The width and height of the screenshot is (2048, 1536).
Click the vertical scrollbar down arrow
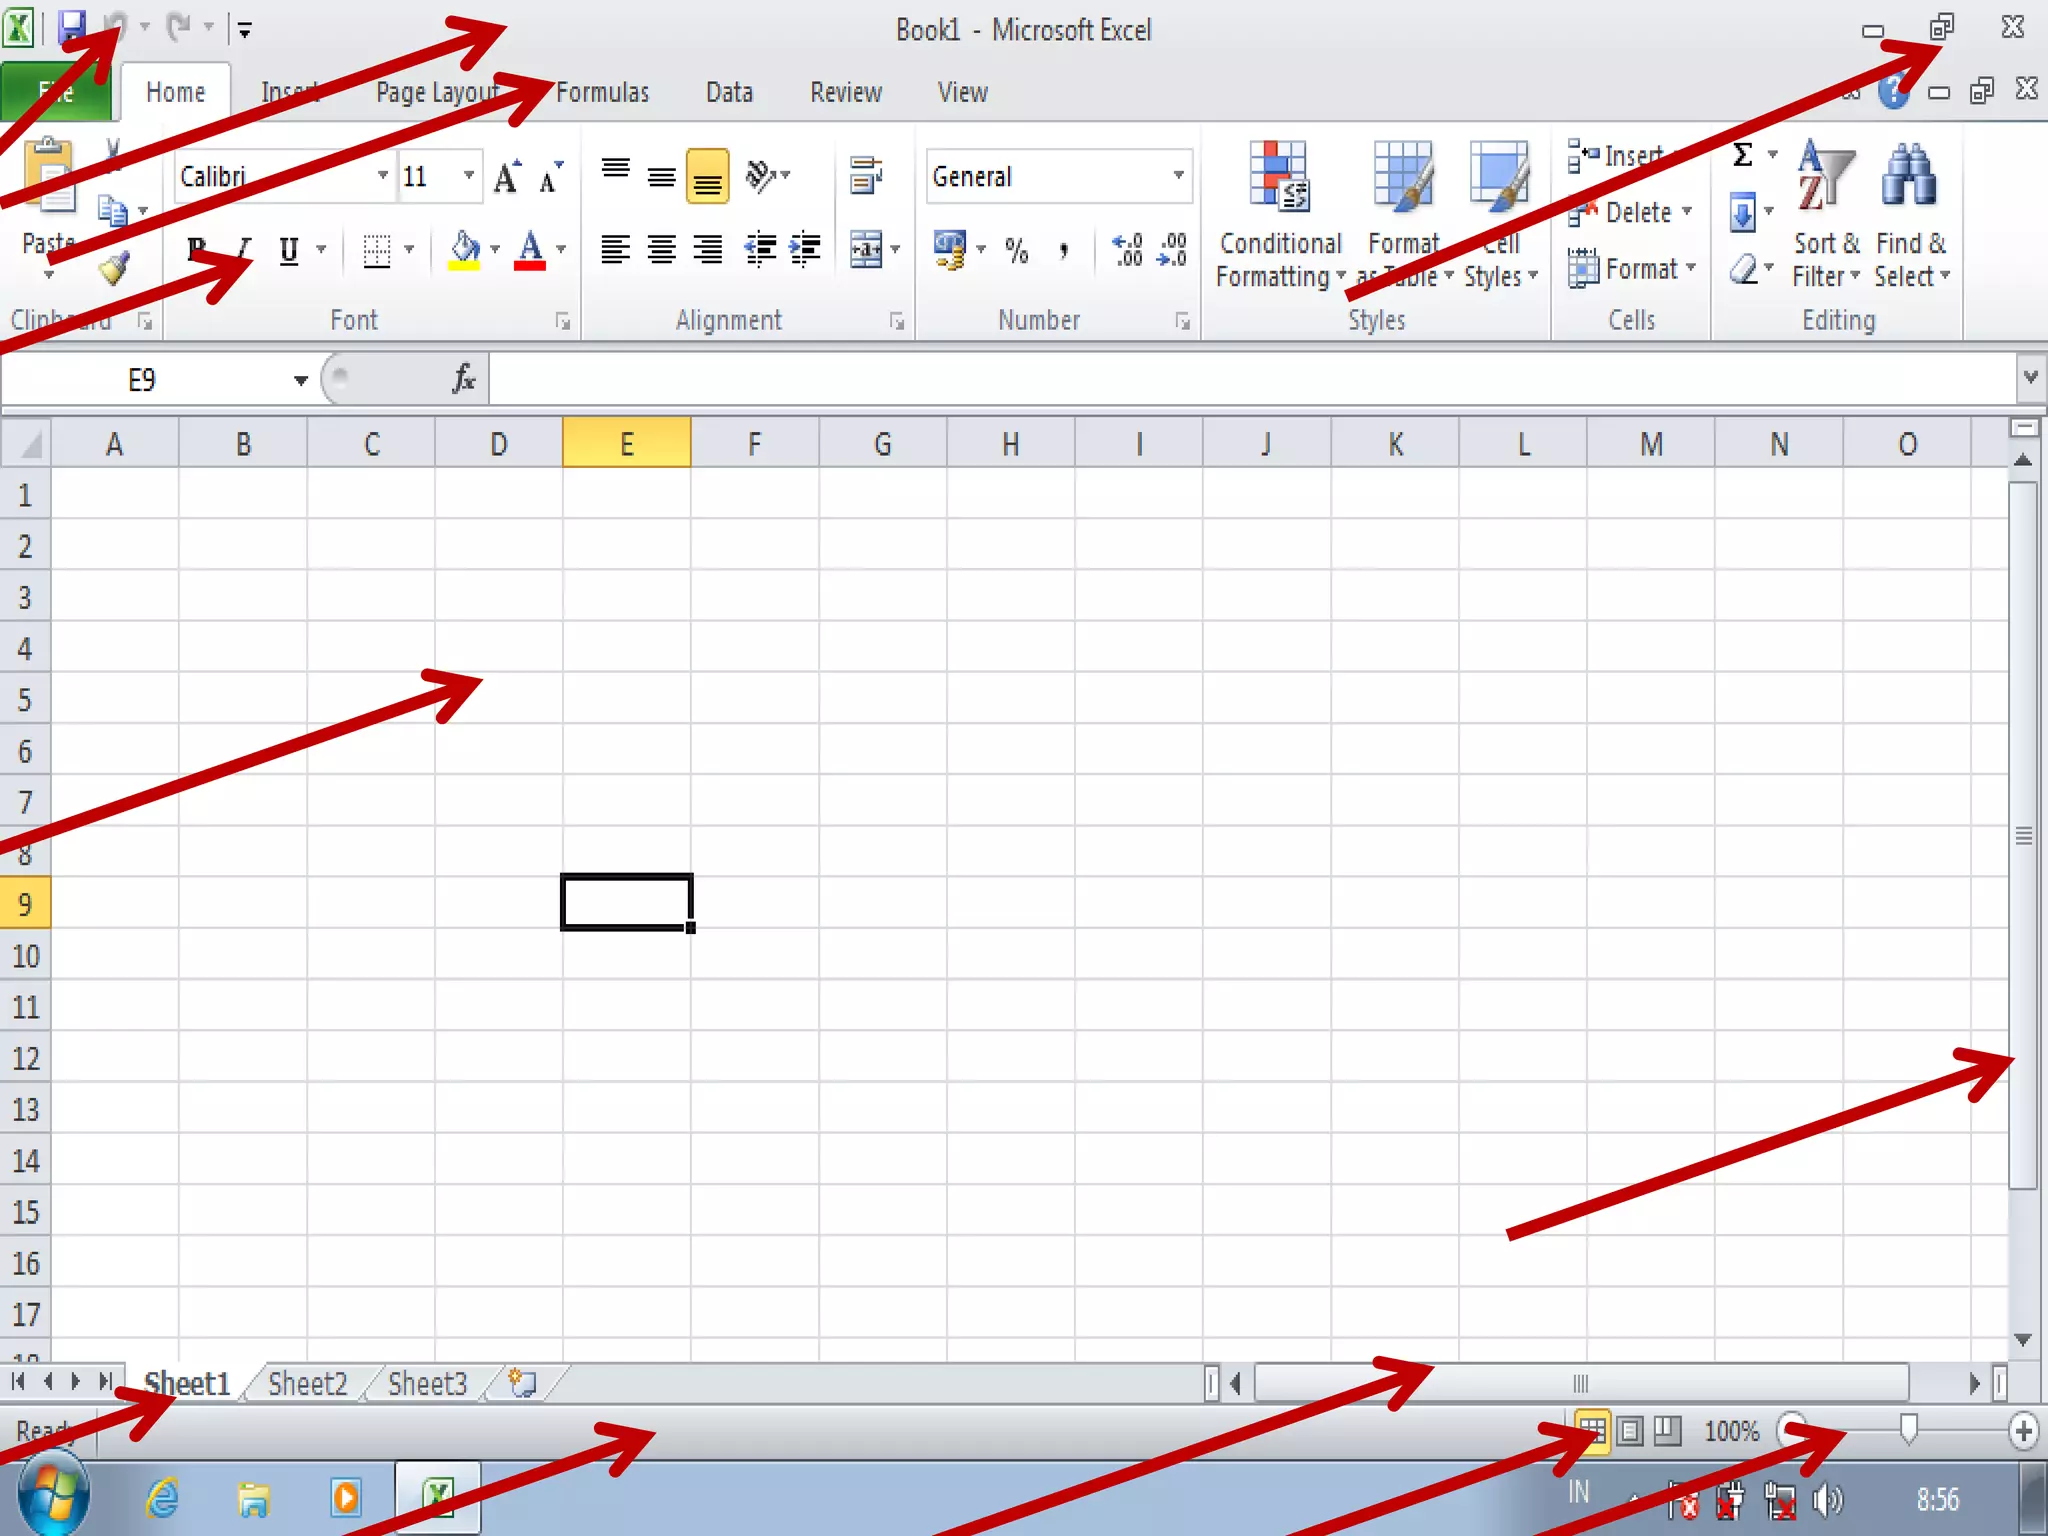click(2023, 1339)
